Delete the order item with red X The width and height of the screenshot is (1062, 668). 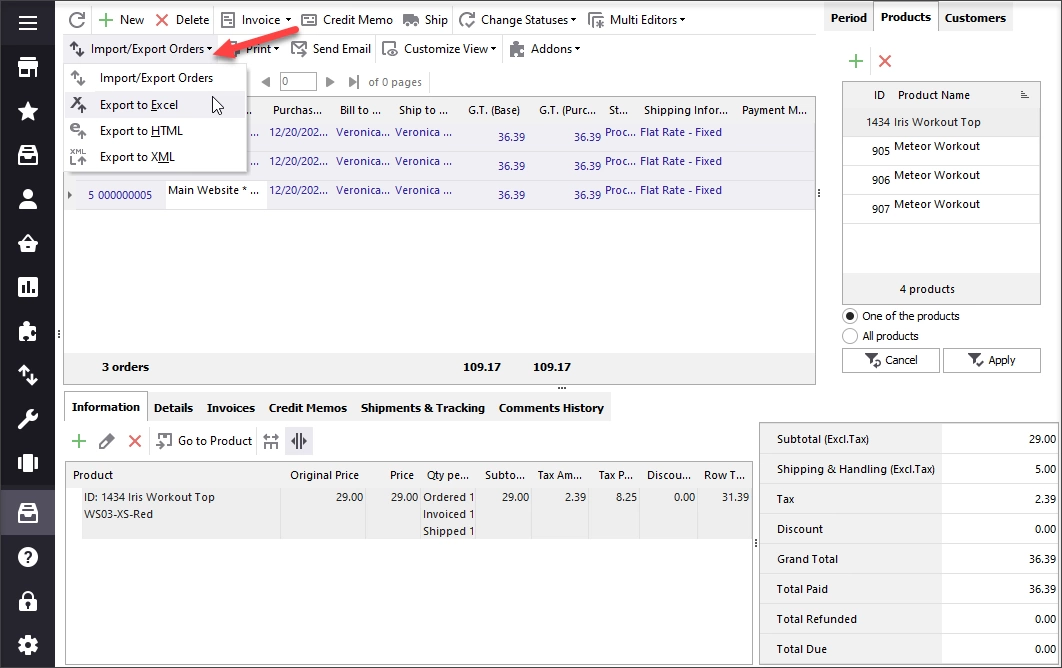[135, 441]
